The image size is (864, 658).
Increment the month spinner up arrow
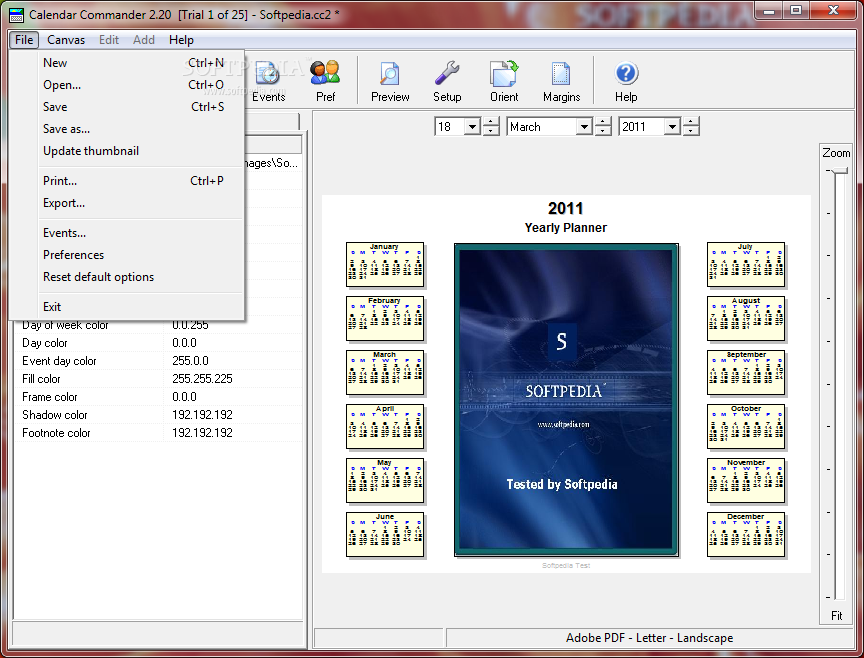603,122
